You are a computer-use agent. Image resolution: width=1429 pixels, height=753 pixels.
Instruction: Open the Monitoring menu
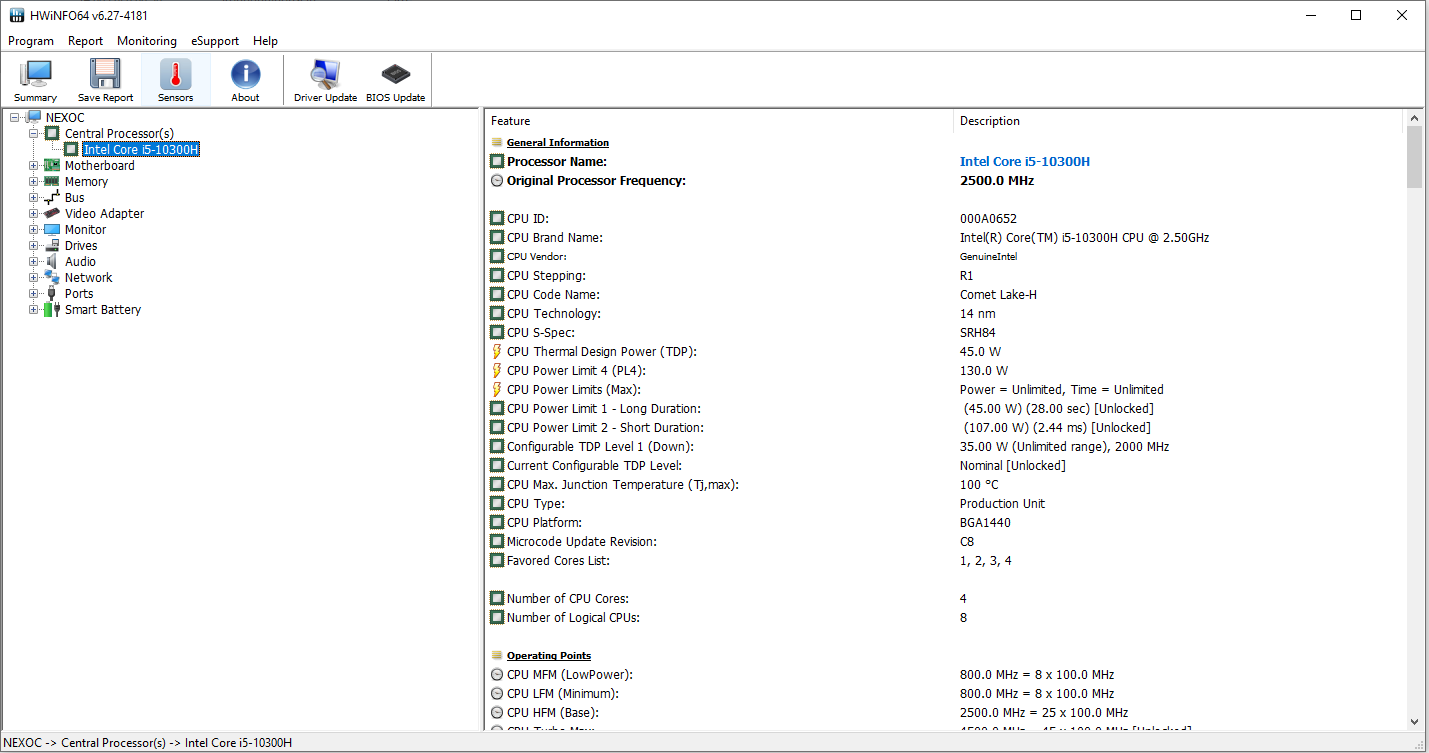[147, 41]
